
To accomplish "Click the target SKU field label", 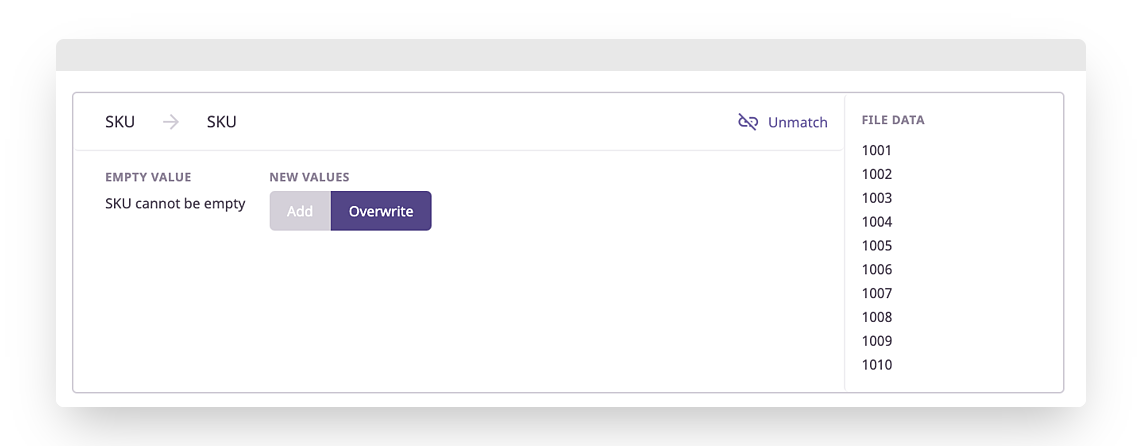I will point(221,122).
